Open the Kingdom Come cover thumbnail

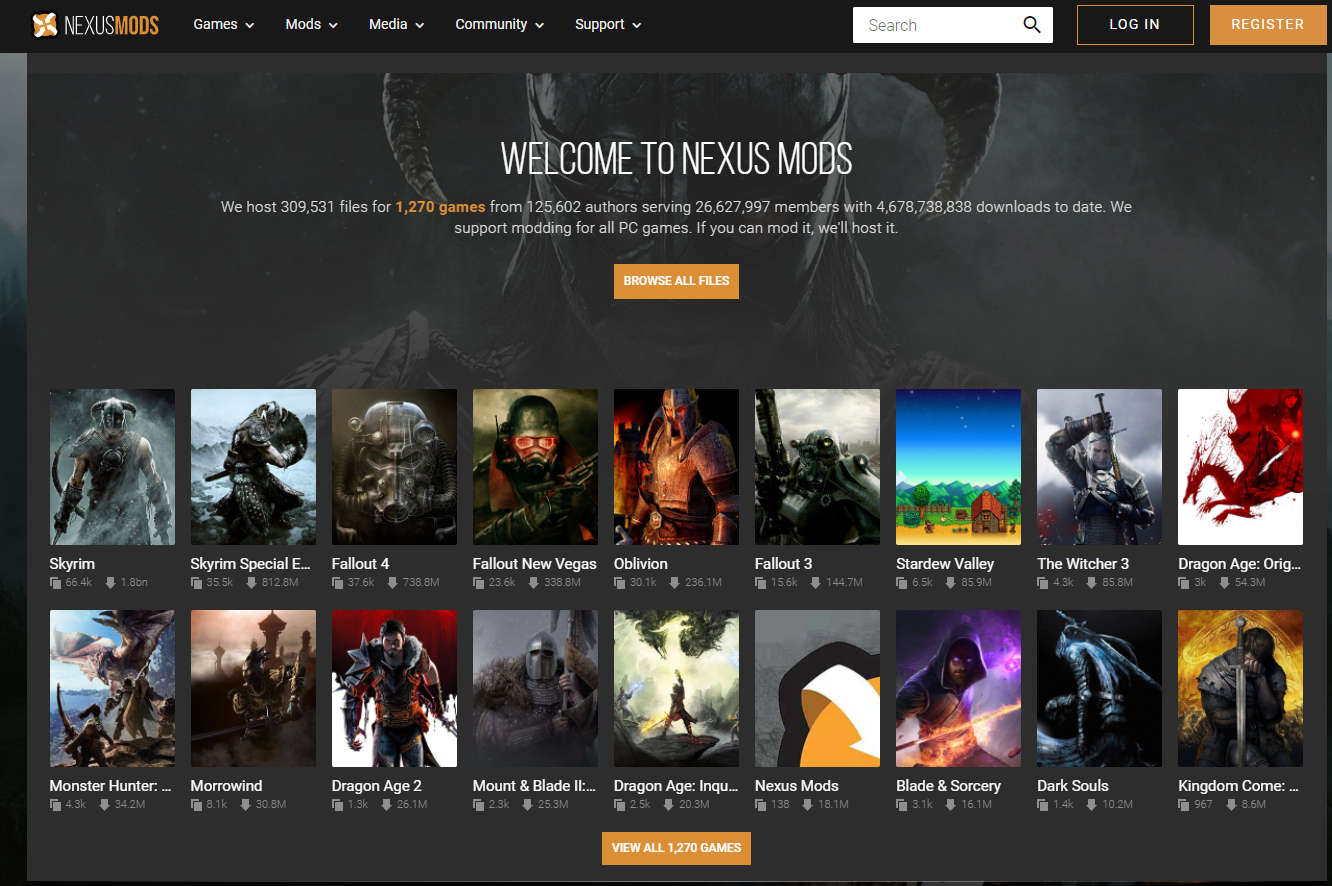[1240, 689]
